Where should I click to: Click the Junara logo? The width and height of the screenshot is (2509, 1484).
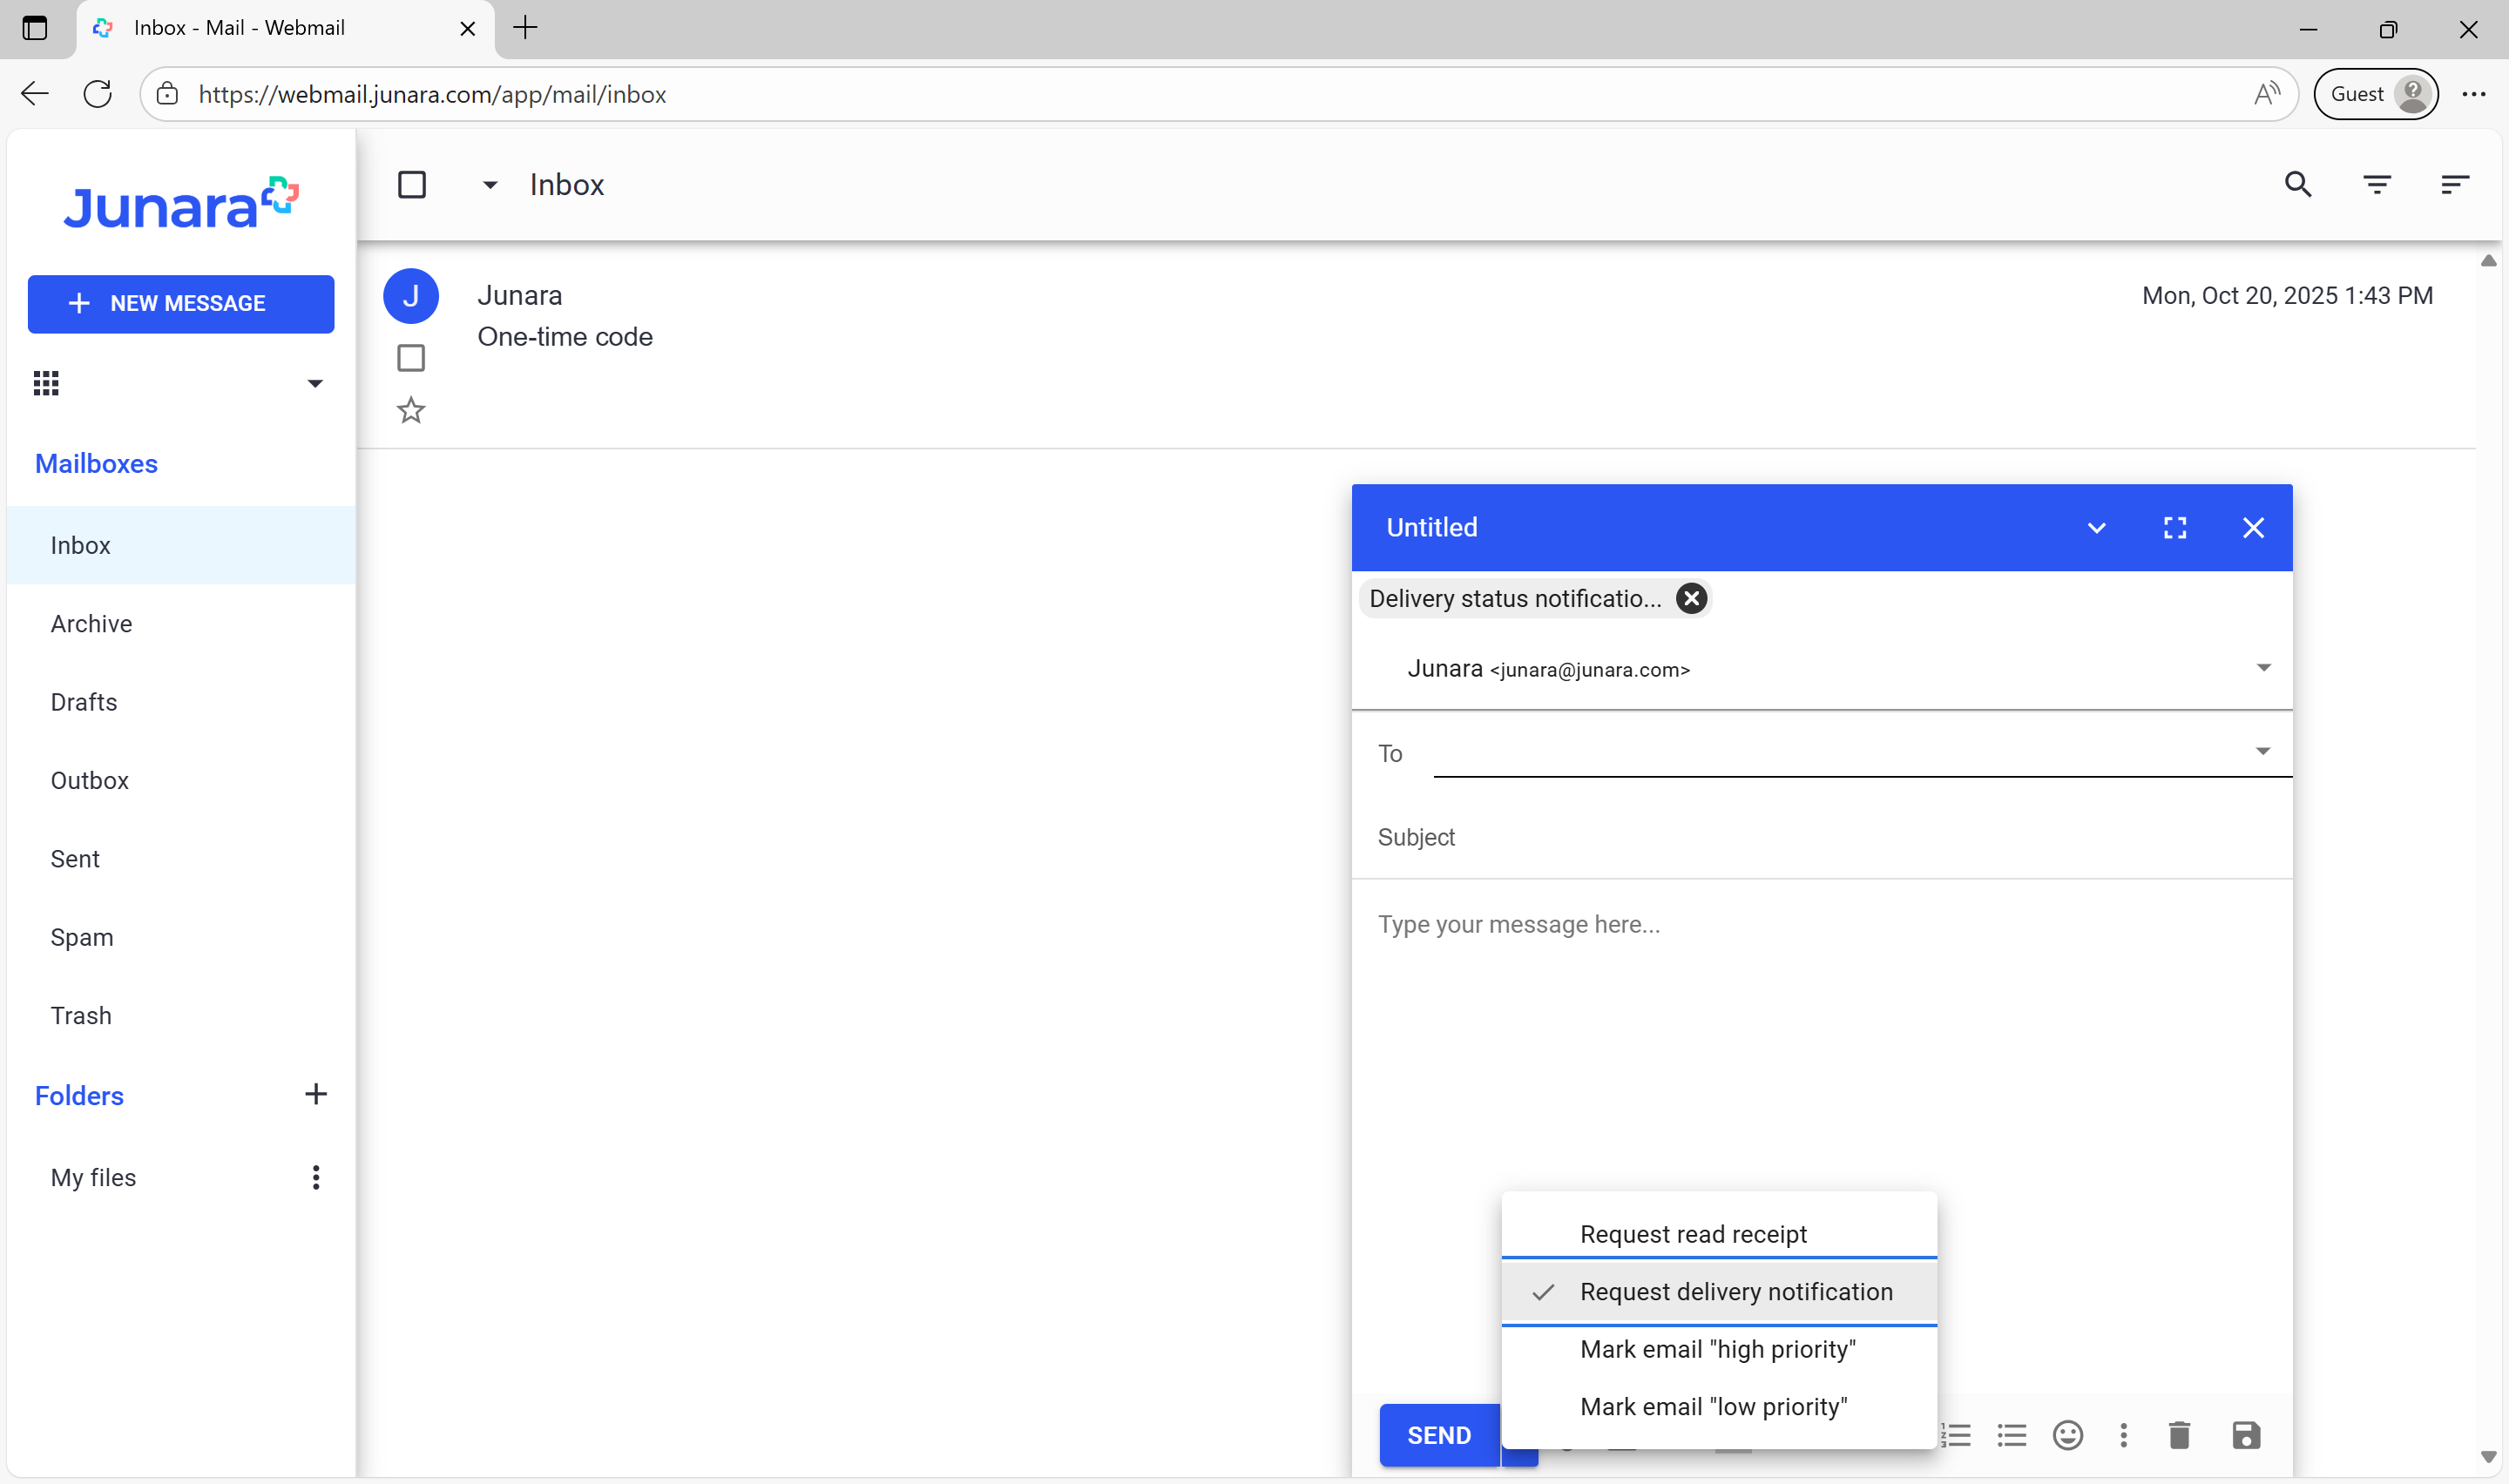tap(181, 203)
